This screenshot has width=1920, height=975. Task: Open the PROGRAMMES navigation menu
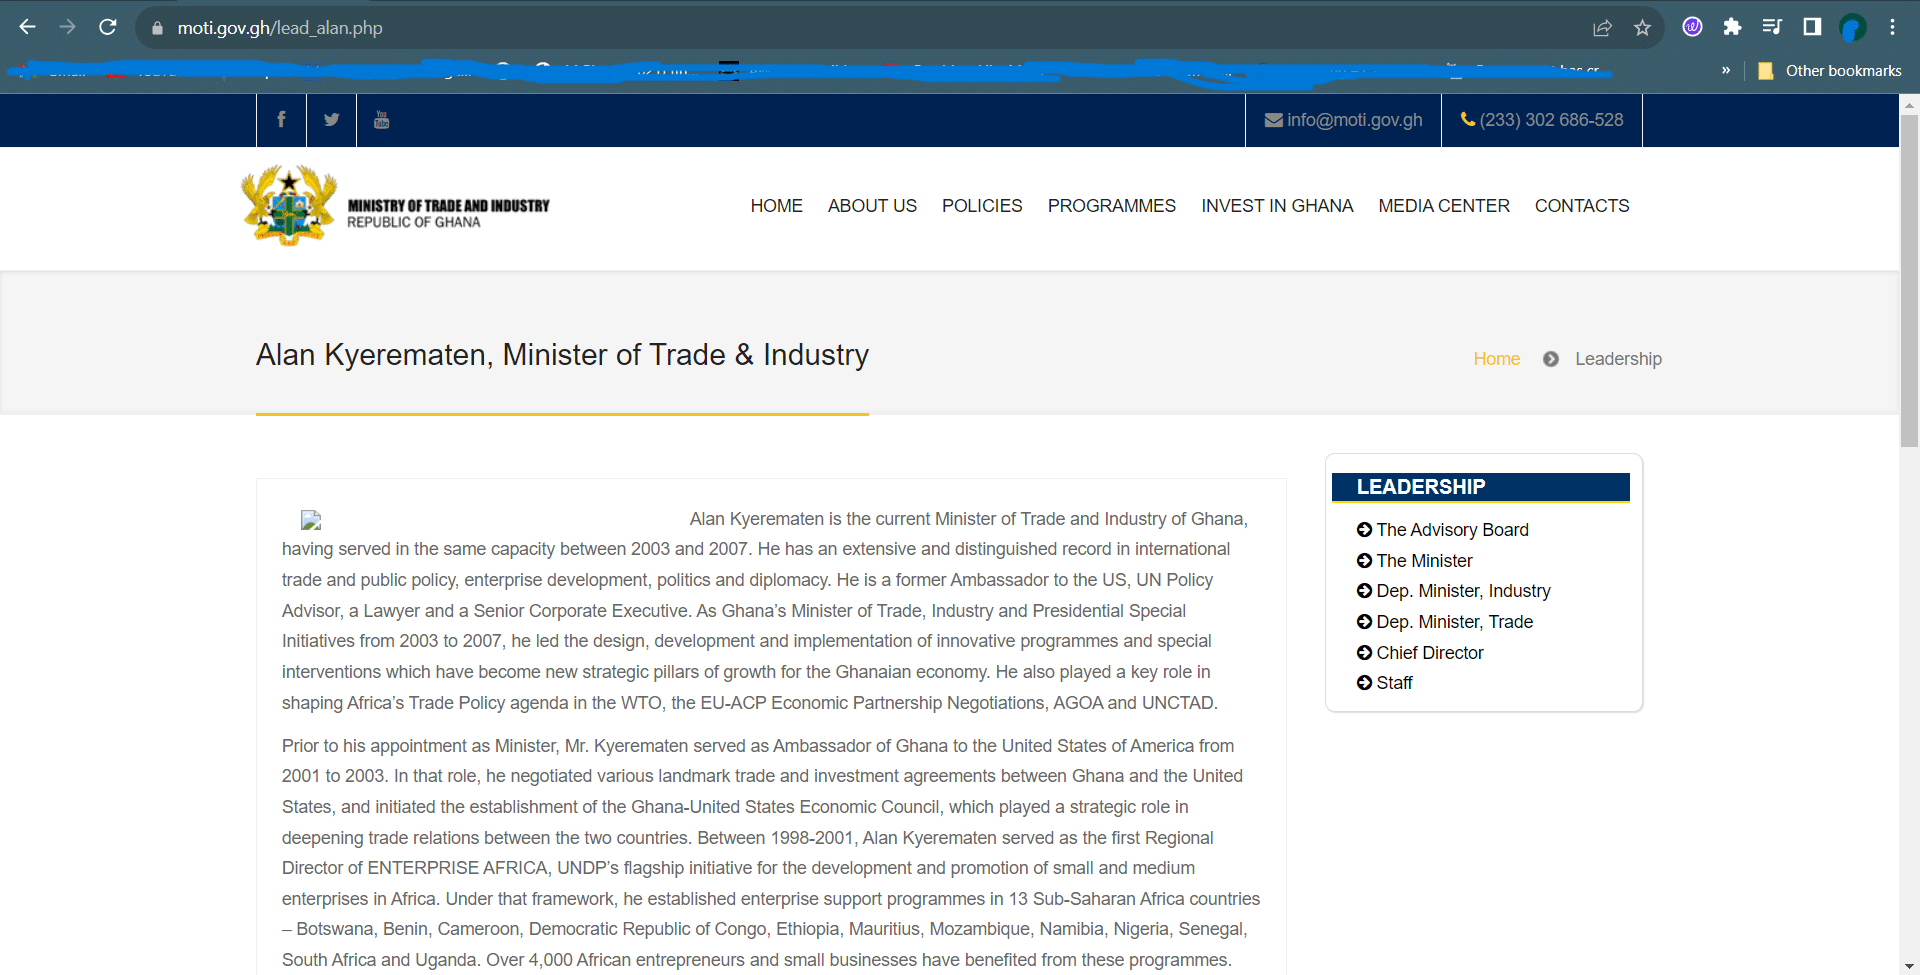[x=1111, y=206]
